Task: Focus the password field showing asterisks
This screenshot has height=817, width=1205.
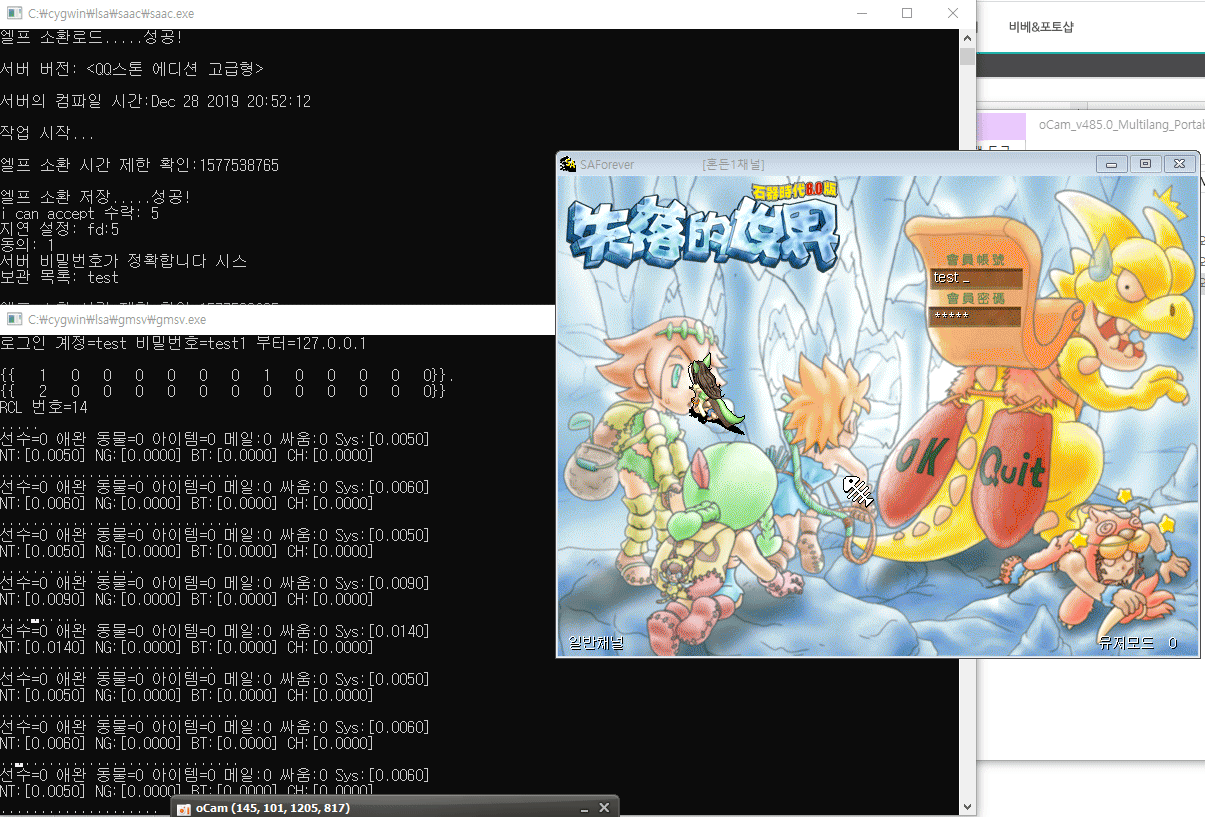Action: pyautogui.click(x=976, y=317)
